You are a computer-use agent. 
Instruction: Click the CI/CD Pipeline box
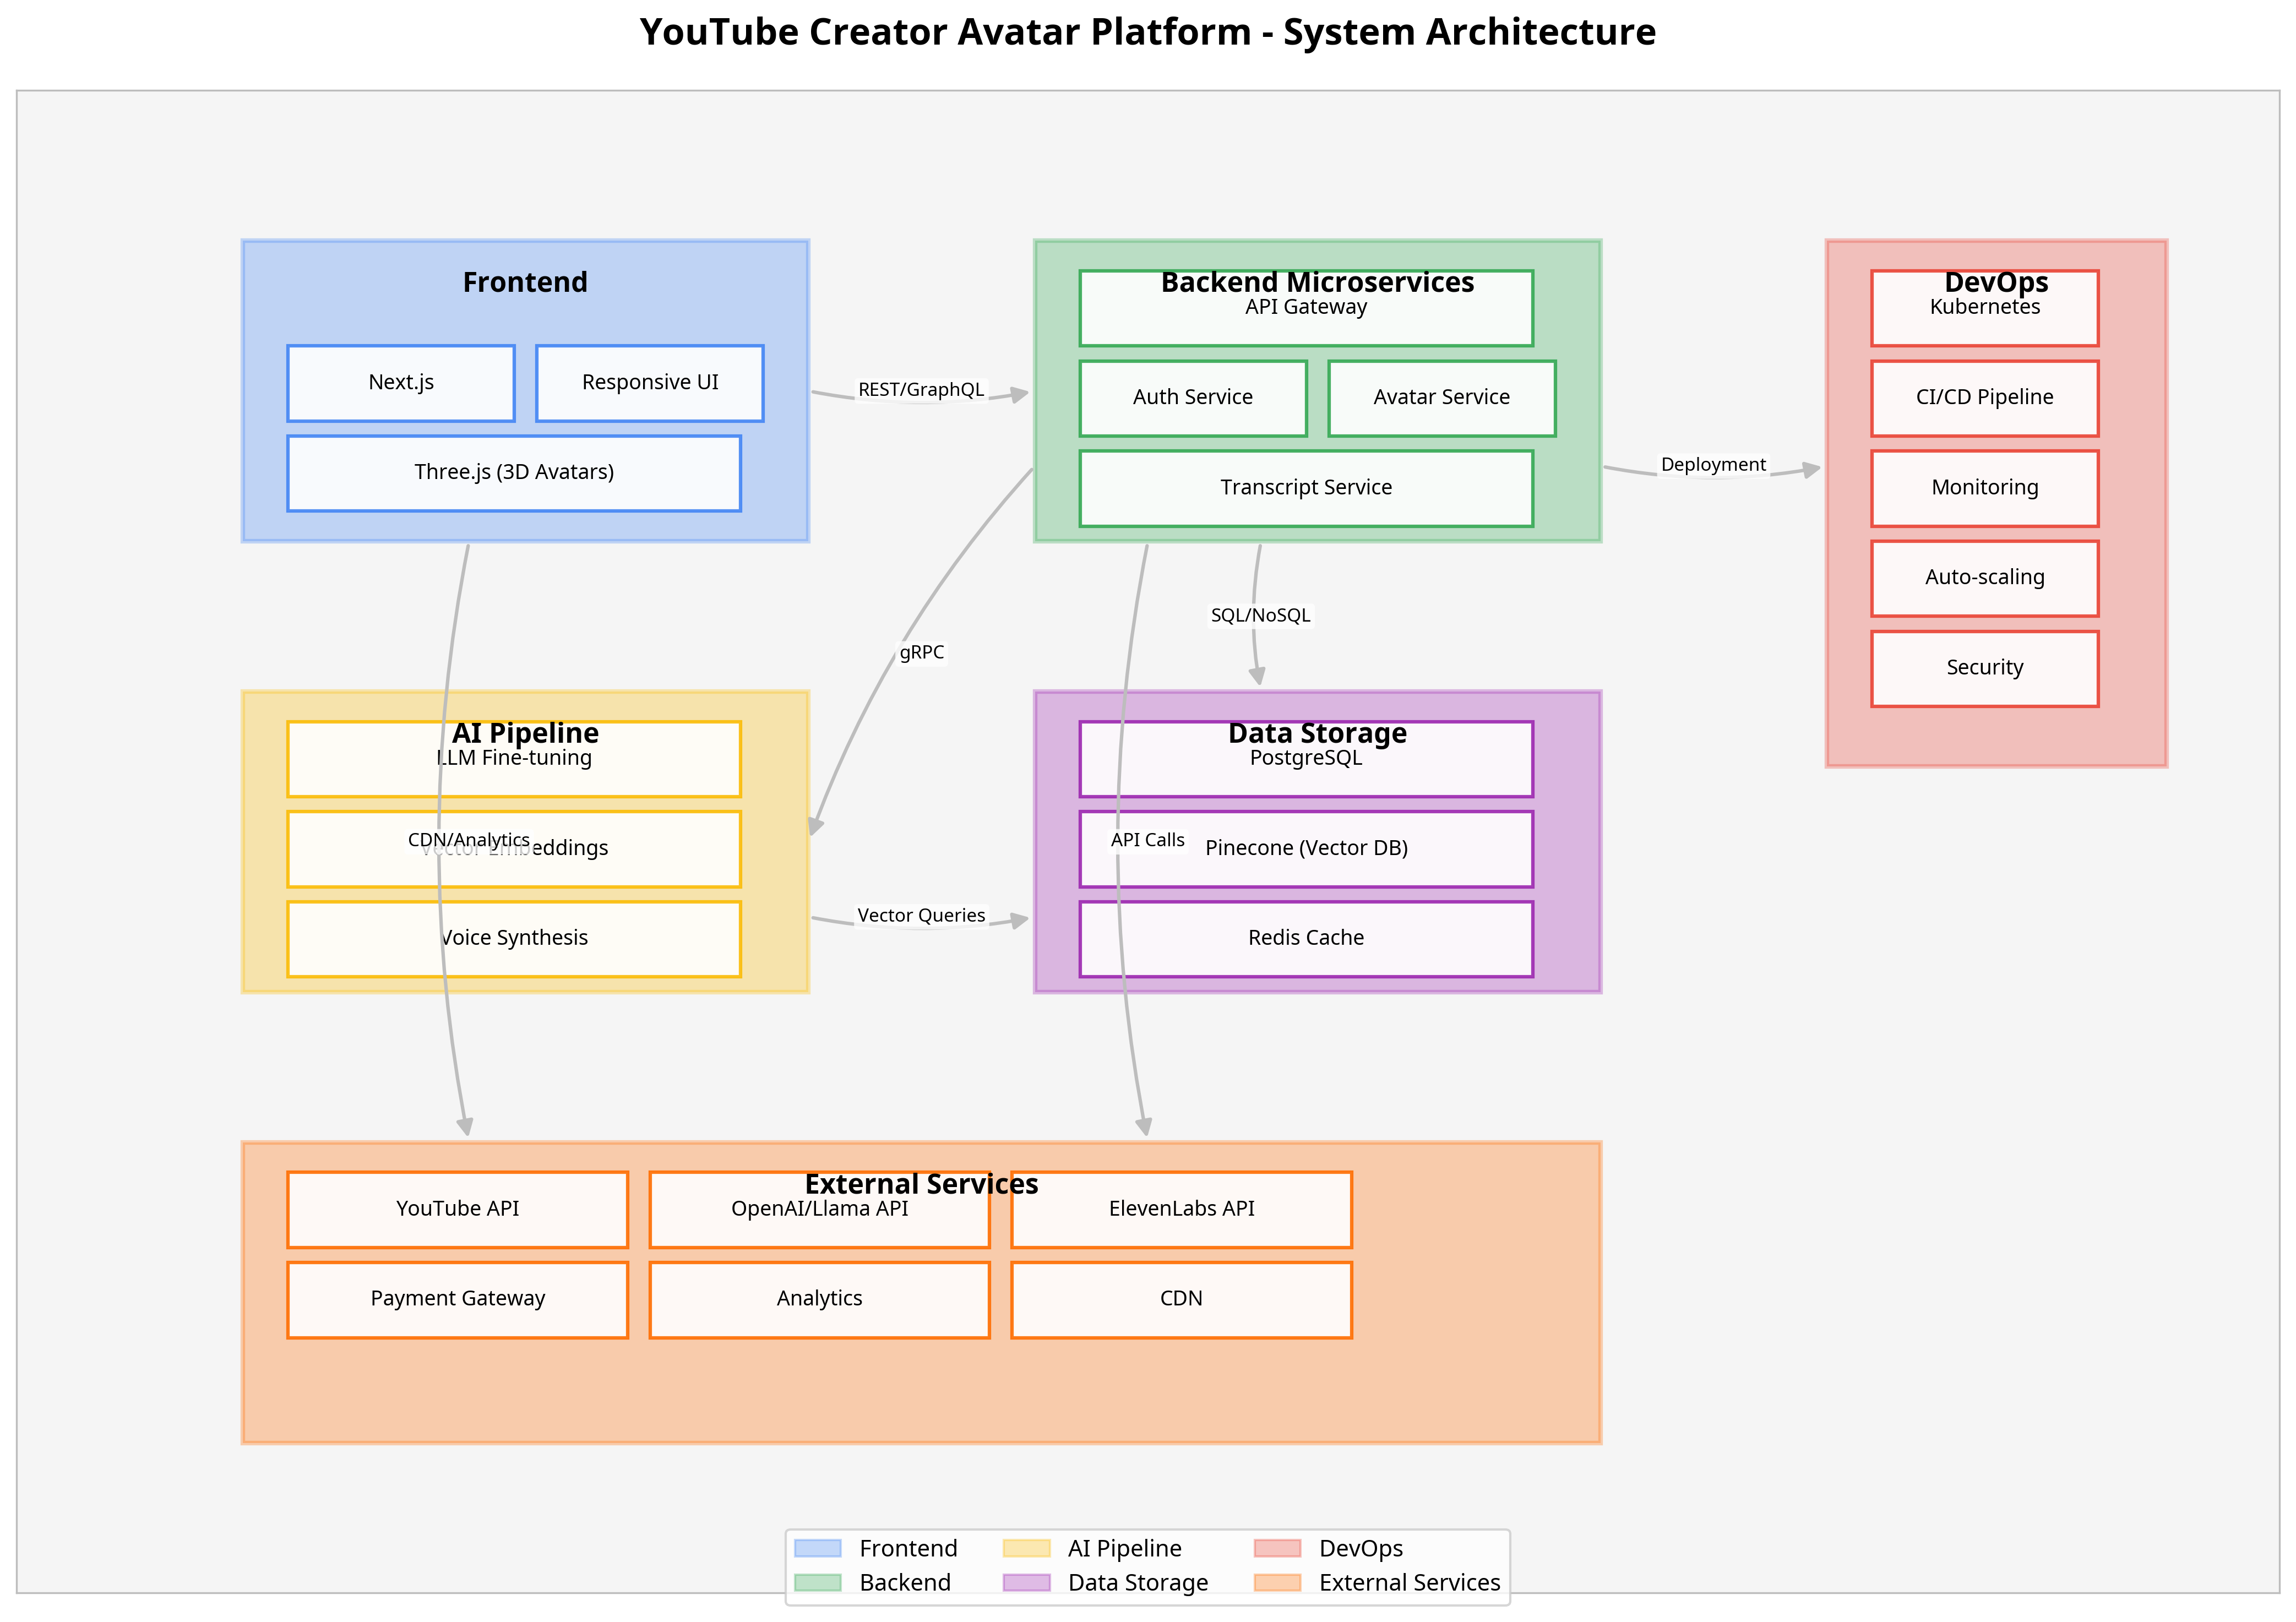(1985, 398)
